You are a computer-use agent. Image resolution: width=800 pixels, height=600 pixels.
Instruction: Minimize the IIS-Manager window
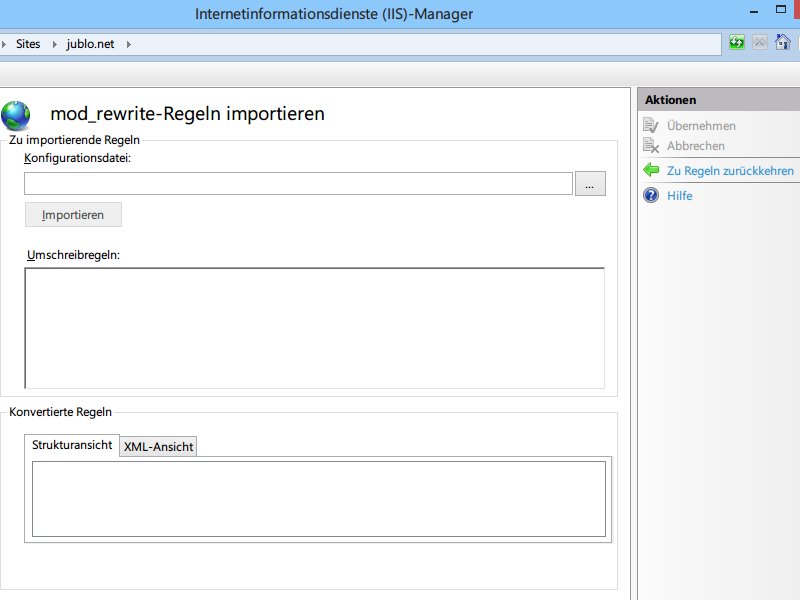tap(754, 11)
